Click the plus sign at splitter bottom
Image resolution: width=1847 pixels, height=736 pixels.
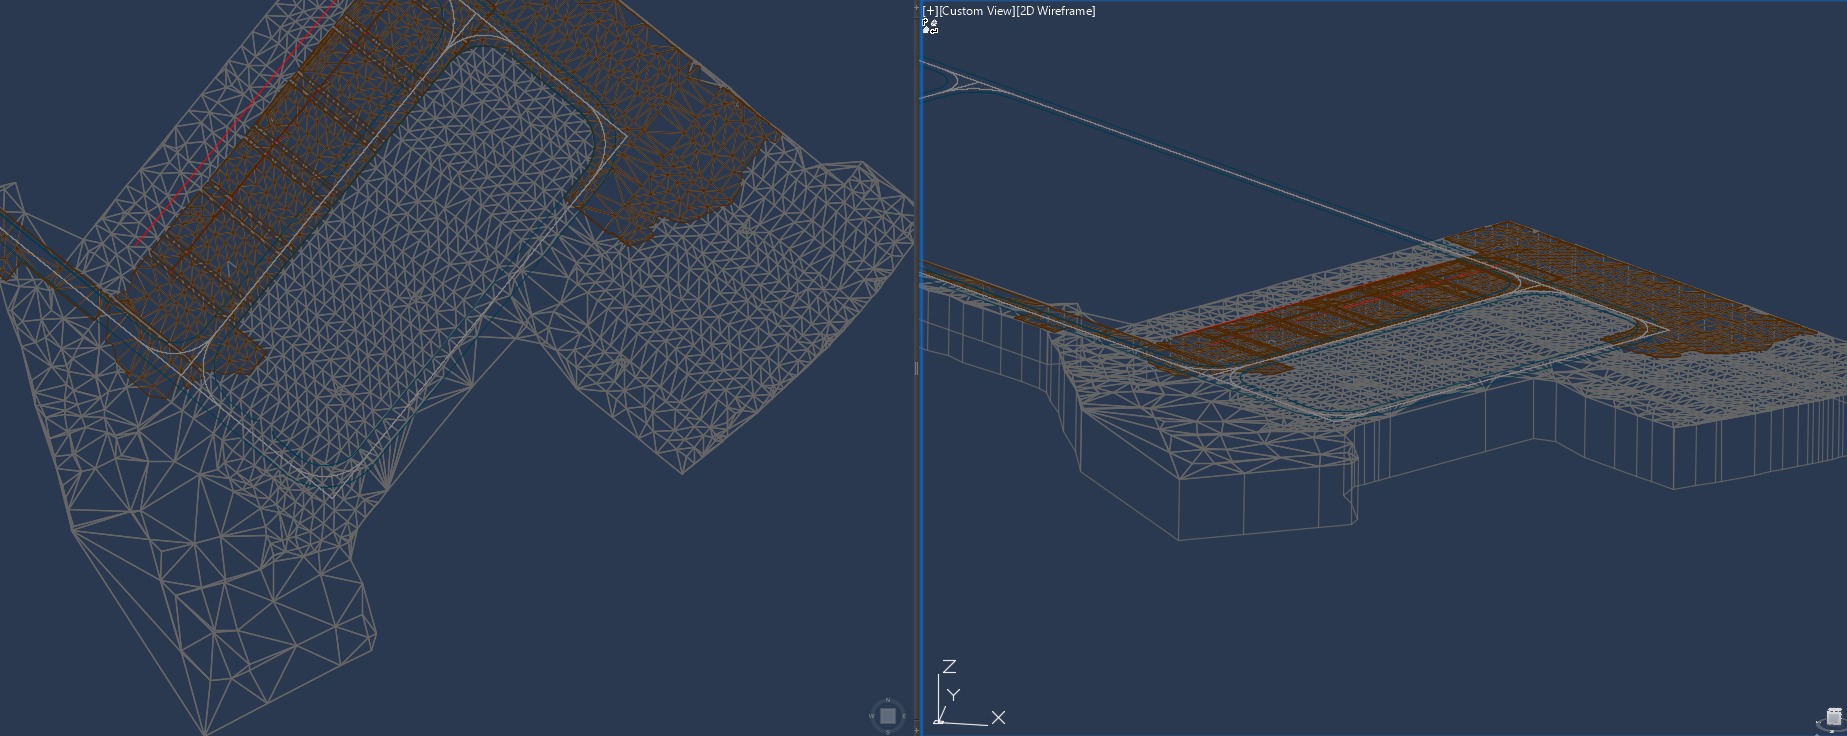916,731
